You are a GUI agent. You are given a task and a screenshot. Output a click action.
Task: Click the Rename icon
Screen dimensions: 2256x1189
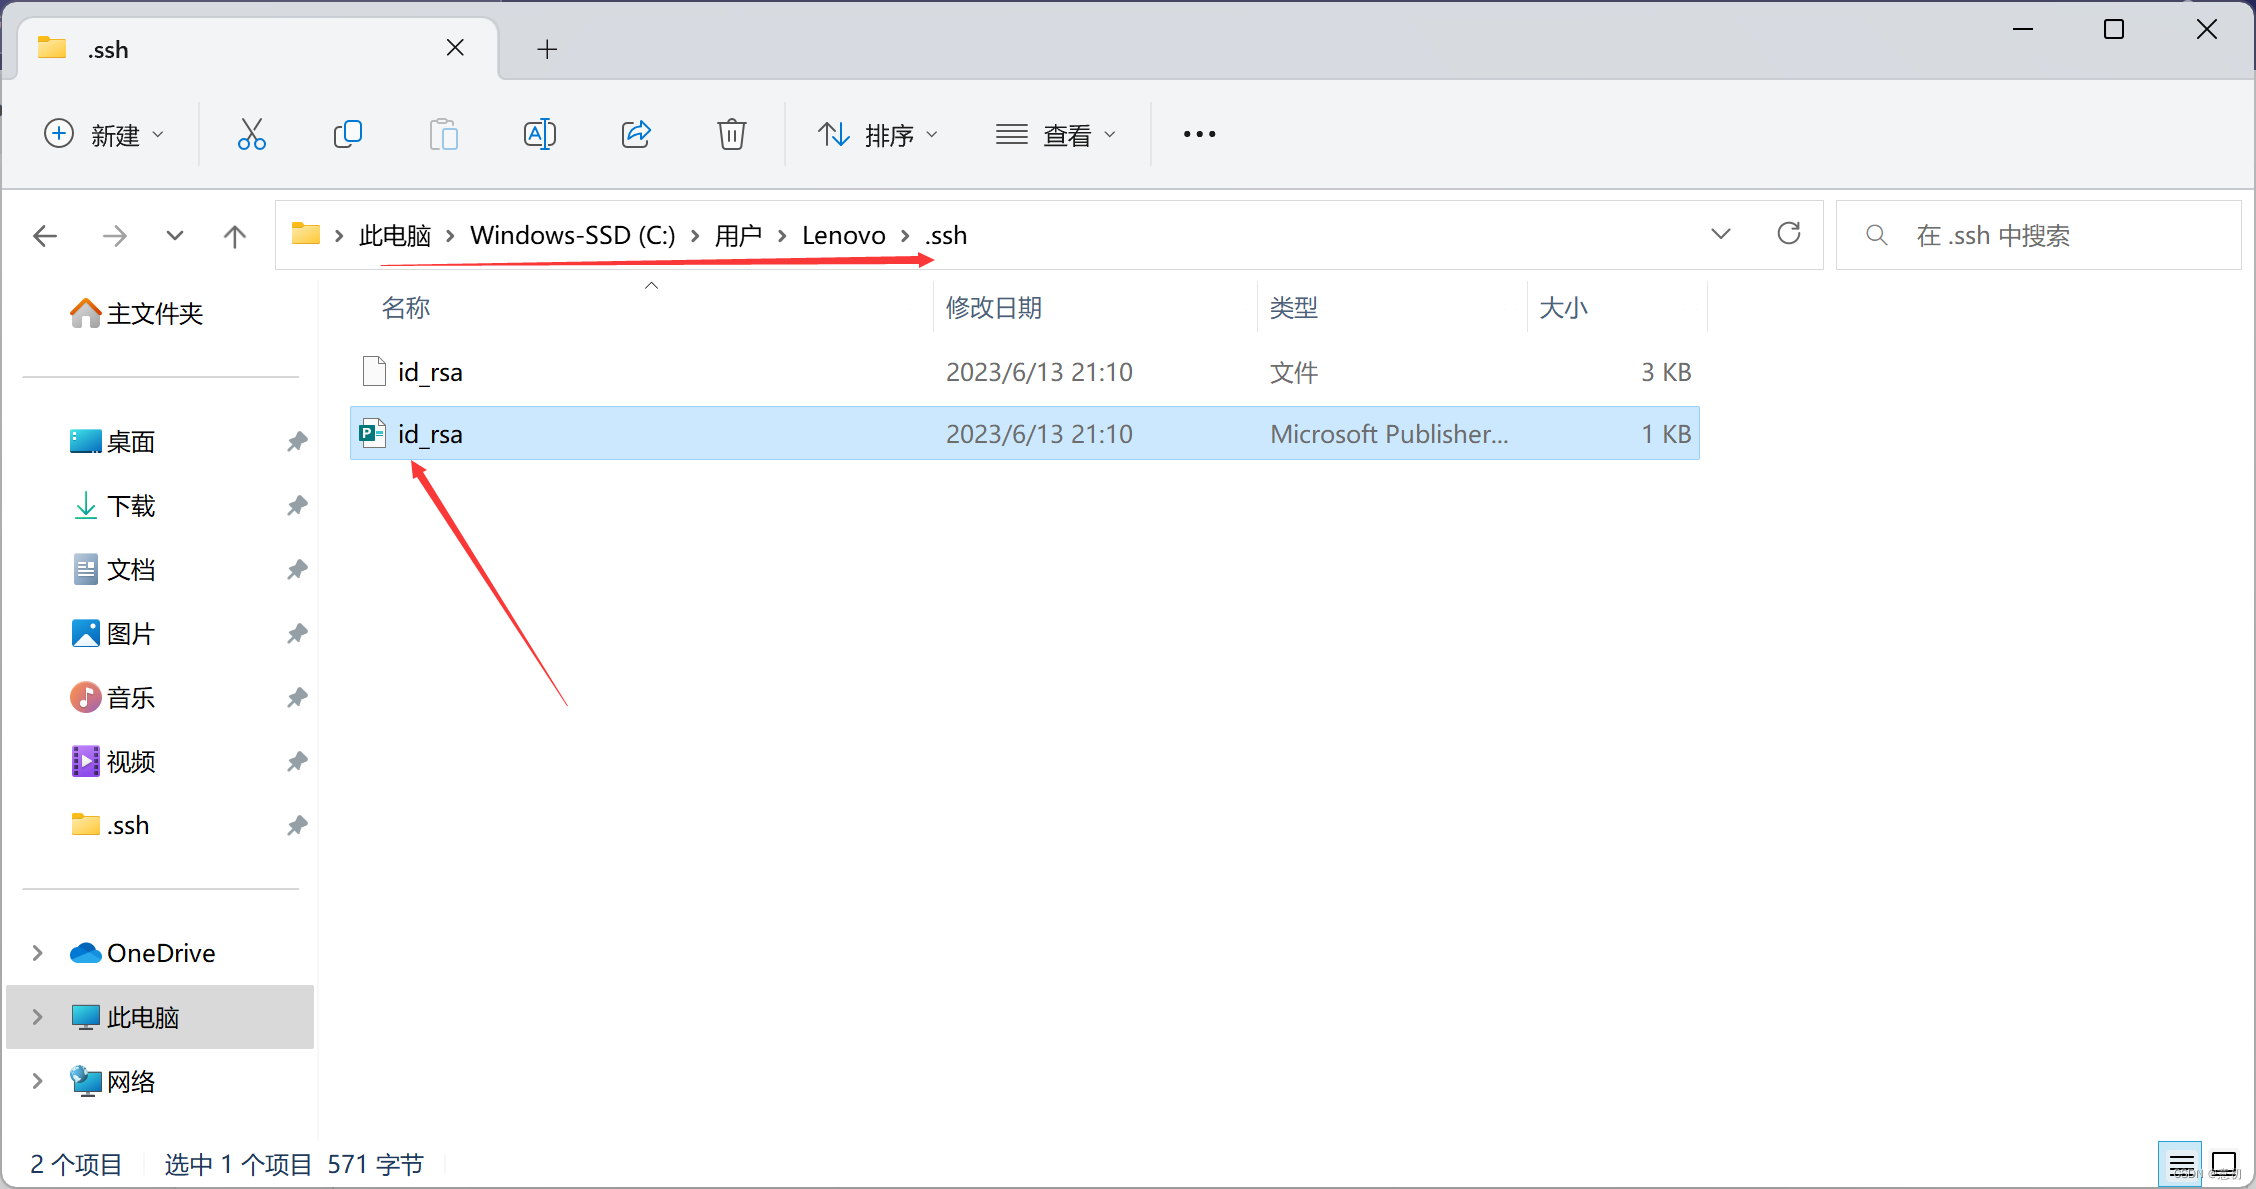point(540,134)
